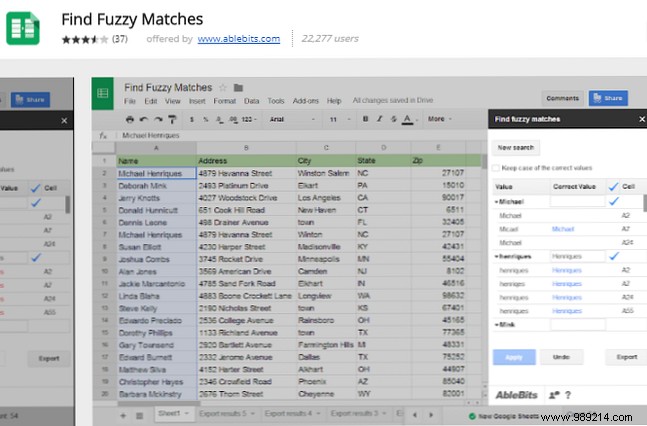Close the Find fuzzy matches sidebar
The height and width of the screenshot is (426, 647).
pos(642,119)
